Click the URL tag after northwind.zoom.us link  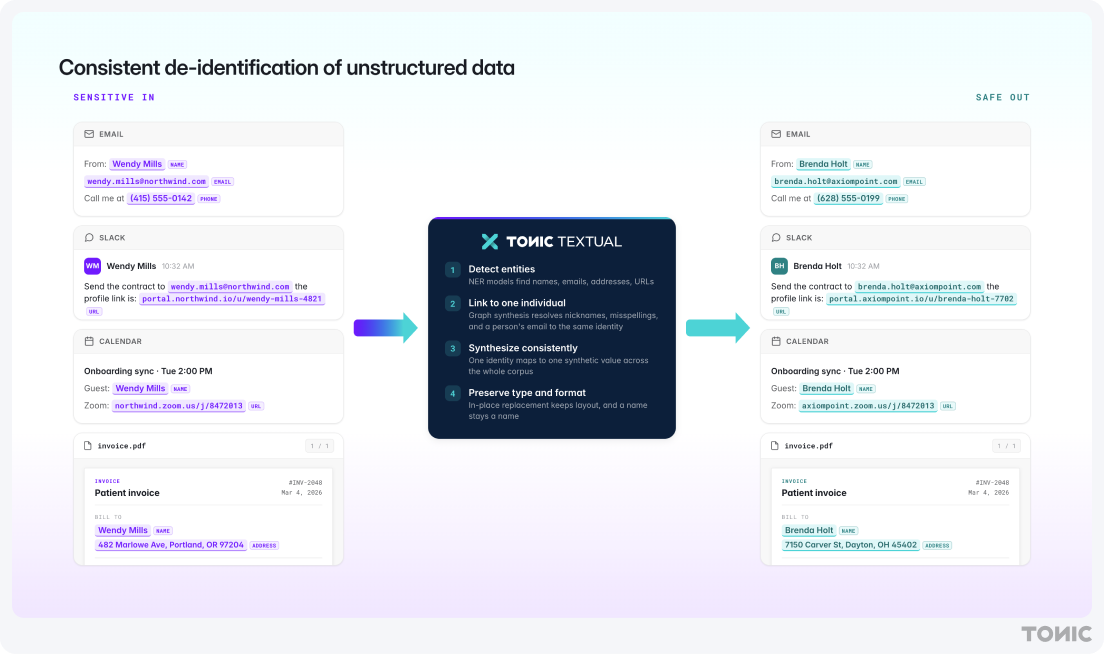(256, 406)
